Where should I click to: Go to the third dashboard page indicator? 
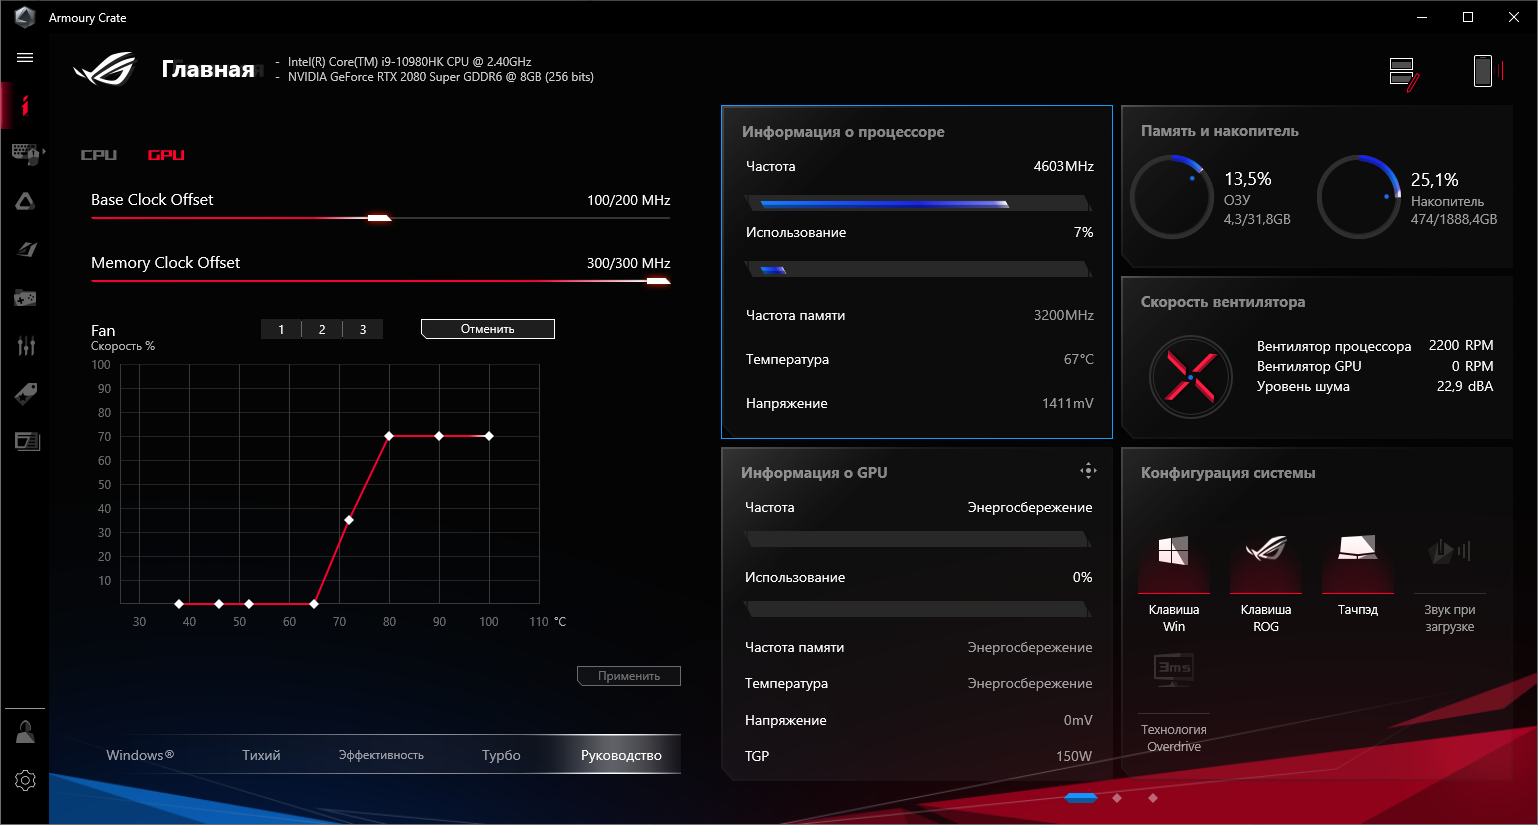[x=1153, y=798]
